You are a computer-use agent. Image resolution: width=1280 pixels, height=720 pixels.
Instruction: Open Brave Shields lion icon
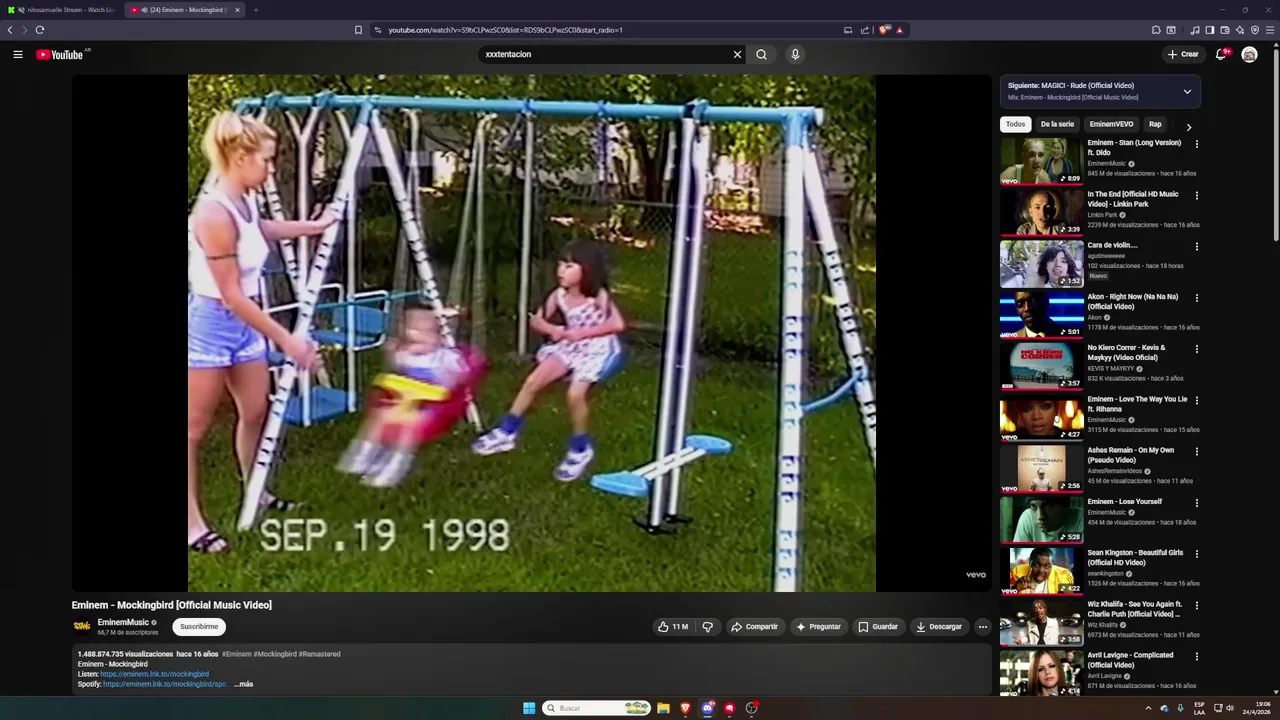pyautogui.click(x=884, y=30)
